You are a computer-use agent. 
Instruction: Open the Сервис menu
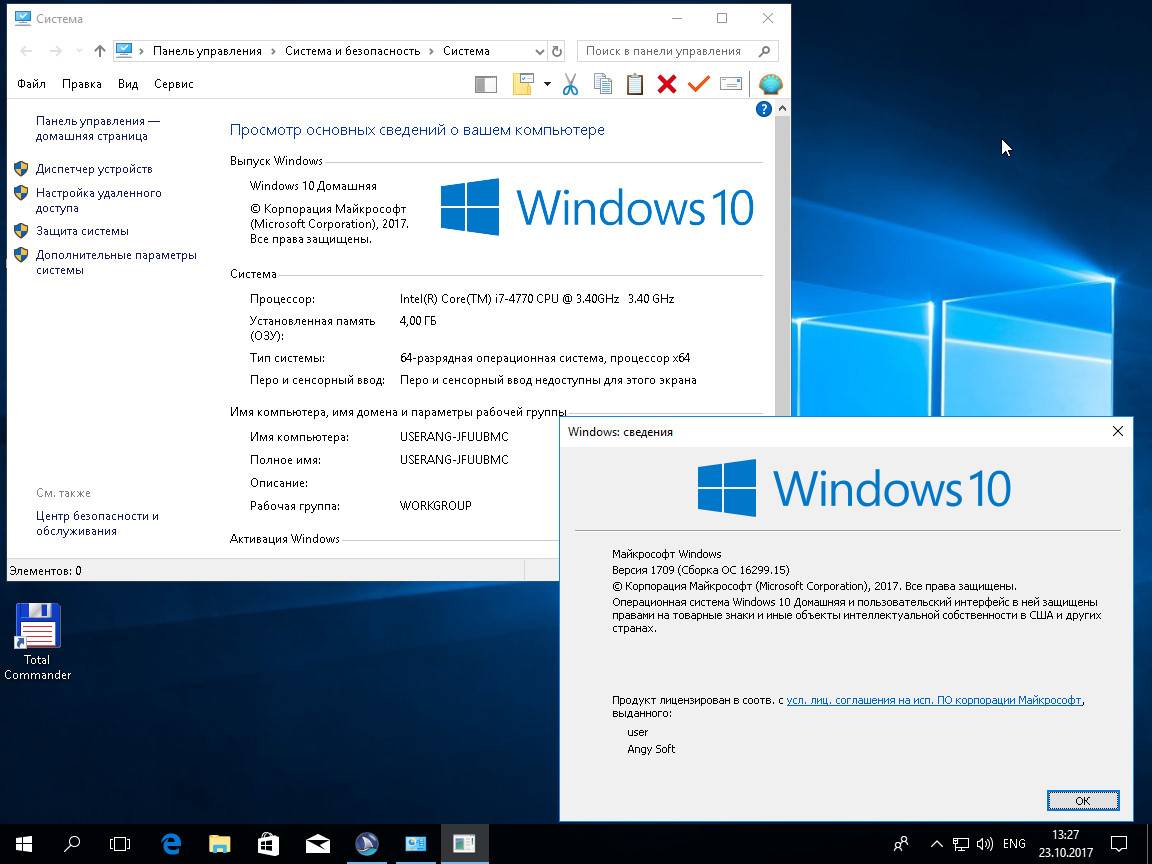click(x=173, y=84)
